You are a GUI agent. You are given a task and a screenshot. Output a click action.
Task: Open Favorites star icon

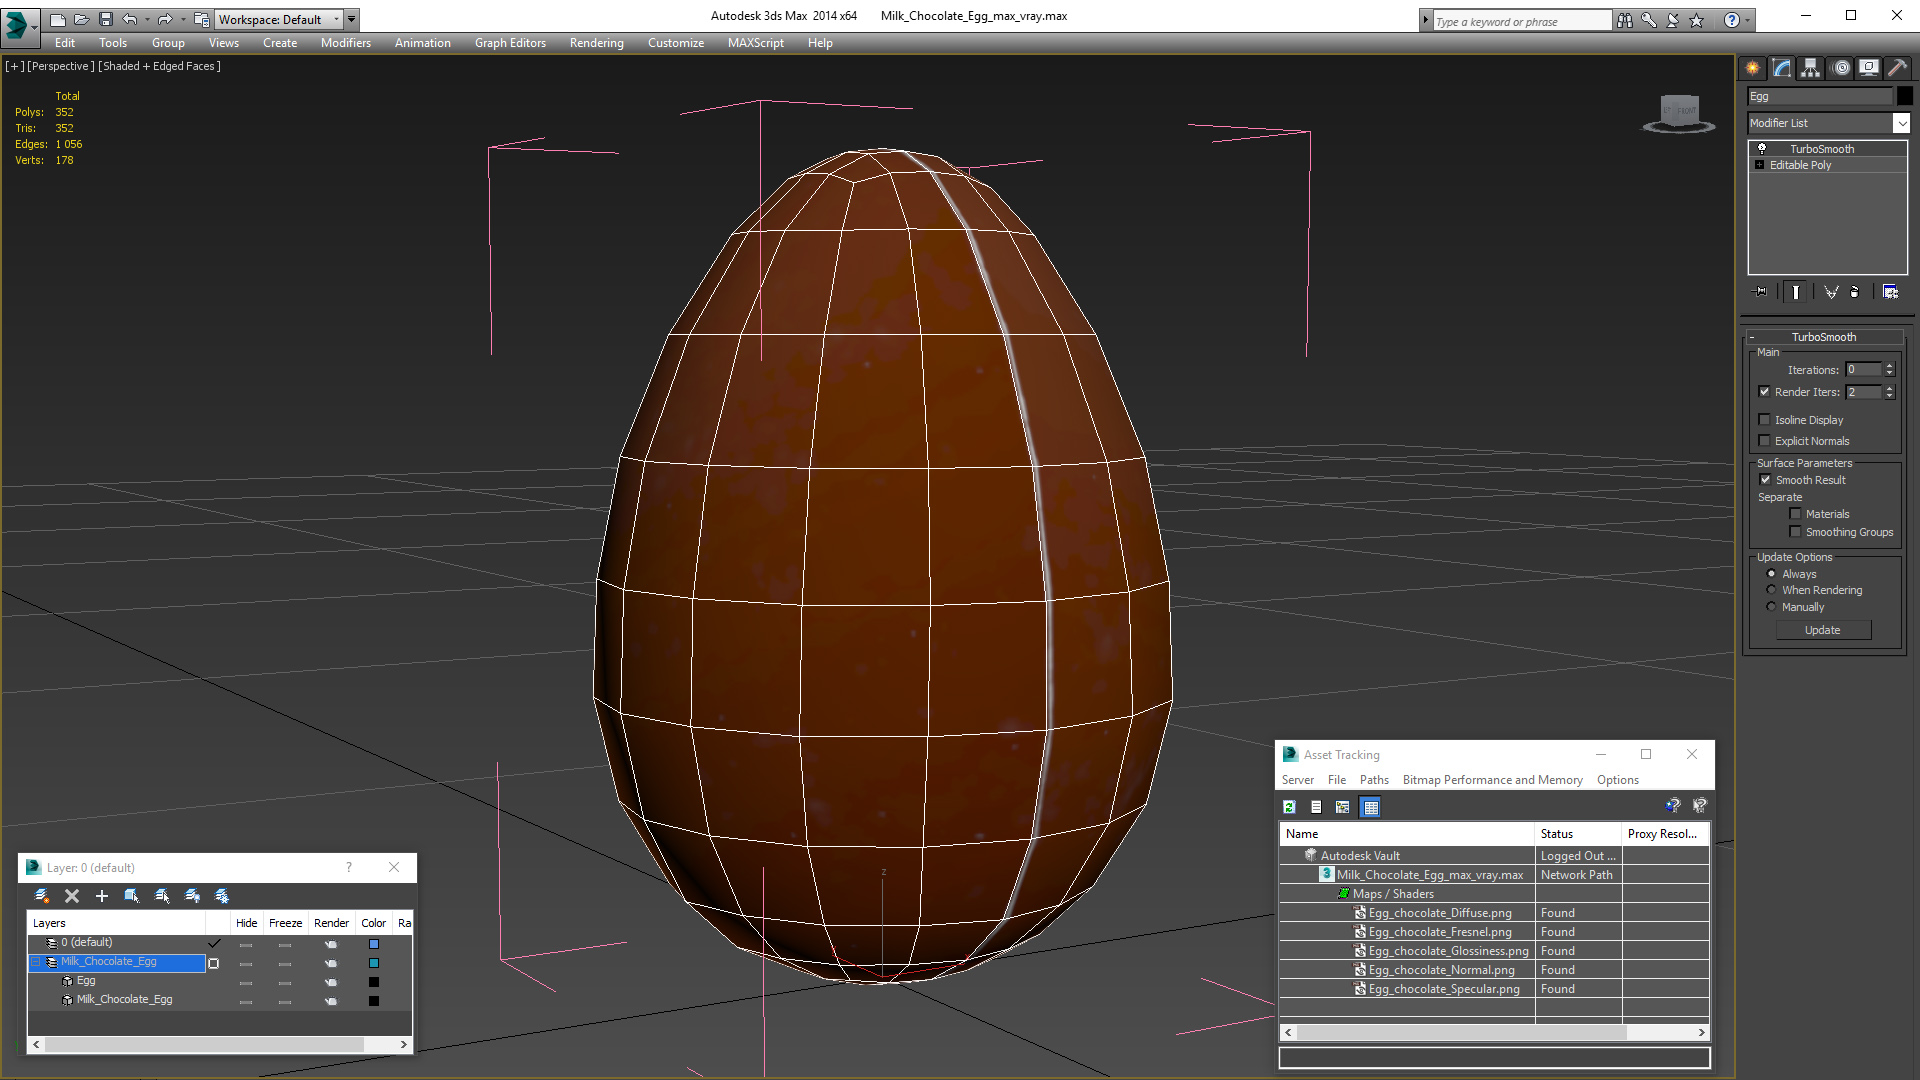[1697, 20]
